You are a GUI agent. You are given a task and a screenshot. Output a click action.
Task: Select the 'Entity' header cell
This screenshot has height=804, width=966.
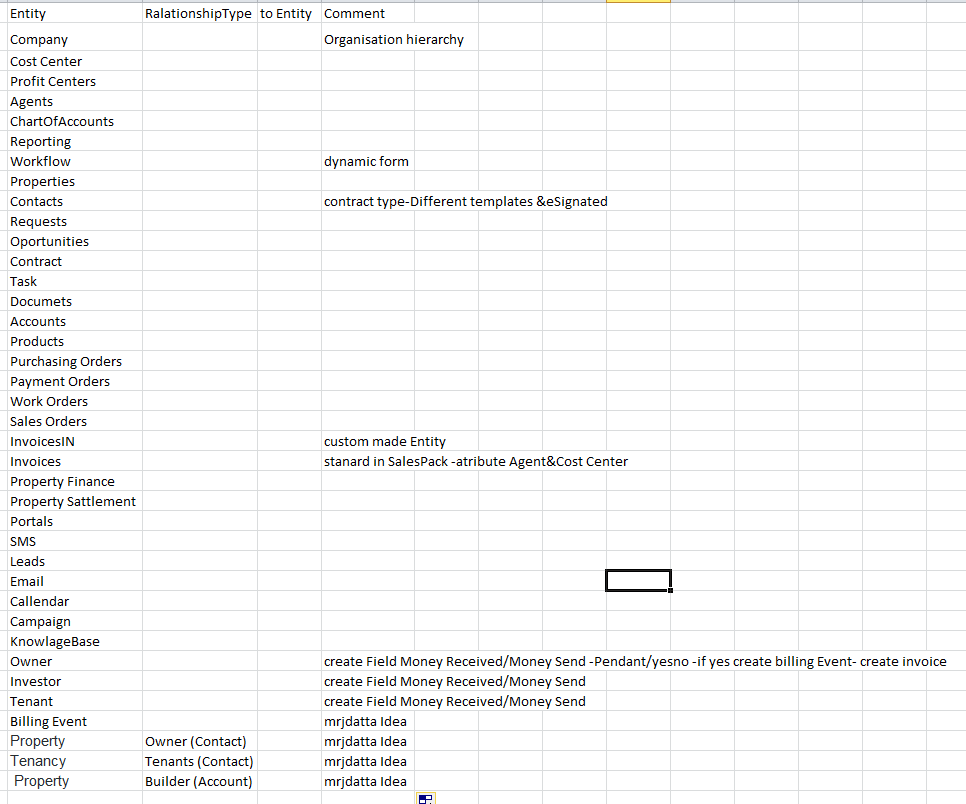[x=28, y=14]
